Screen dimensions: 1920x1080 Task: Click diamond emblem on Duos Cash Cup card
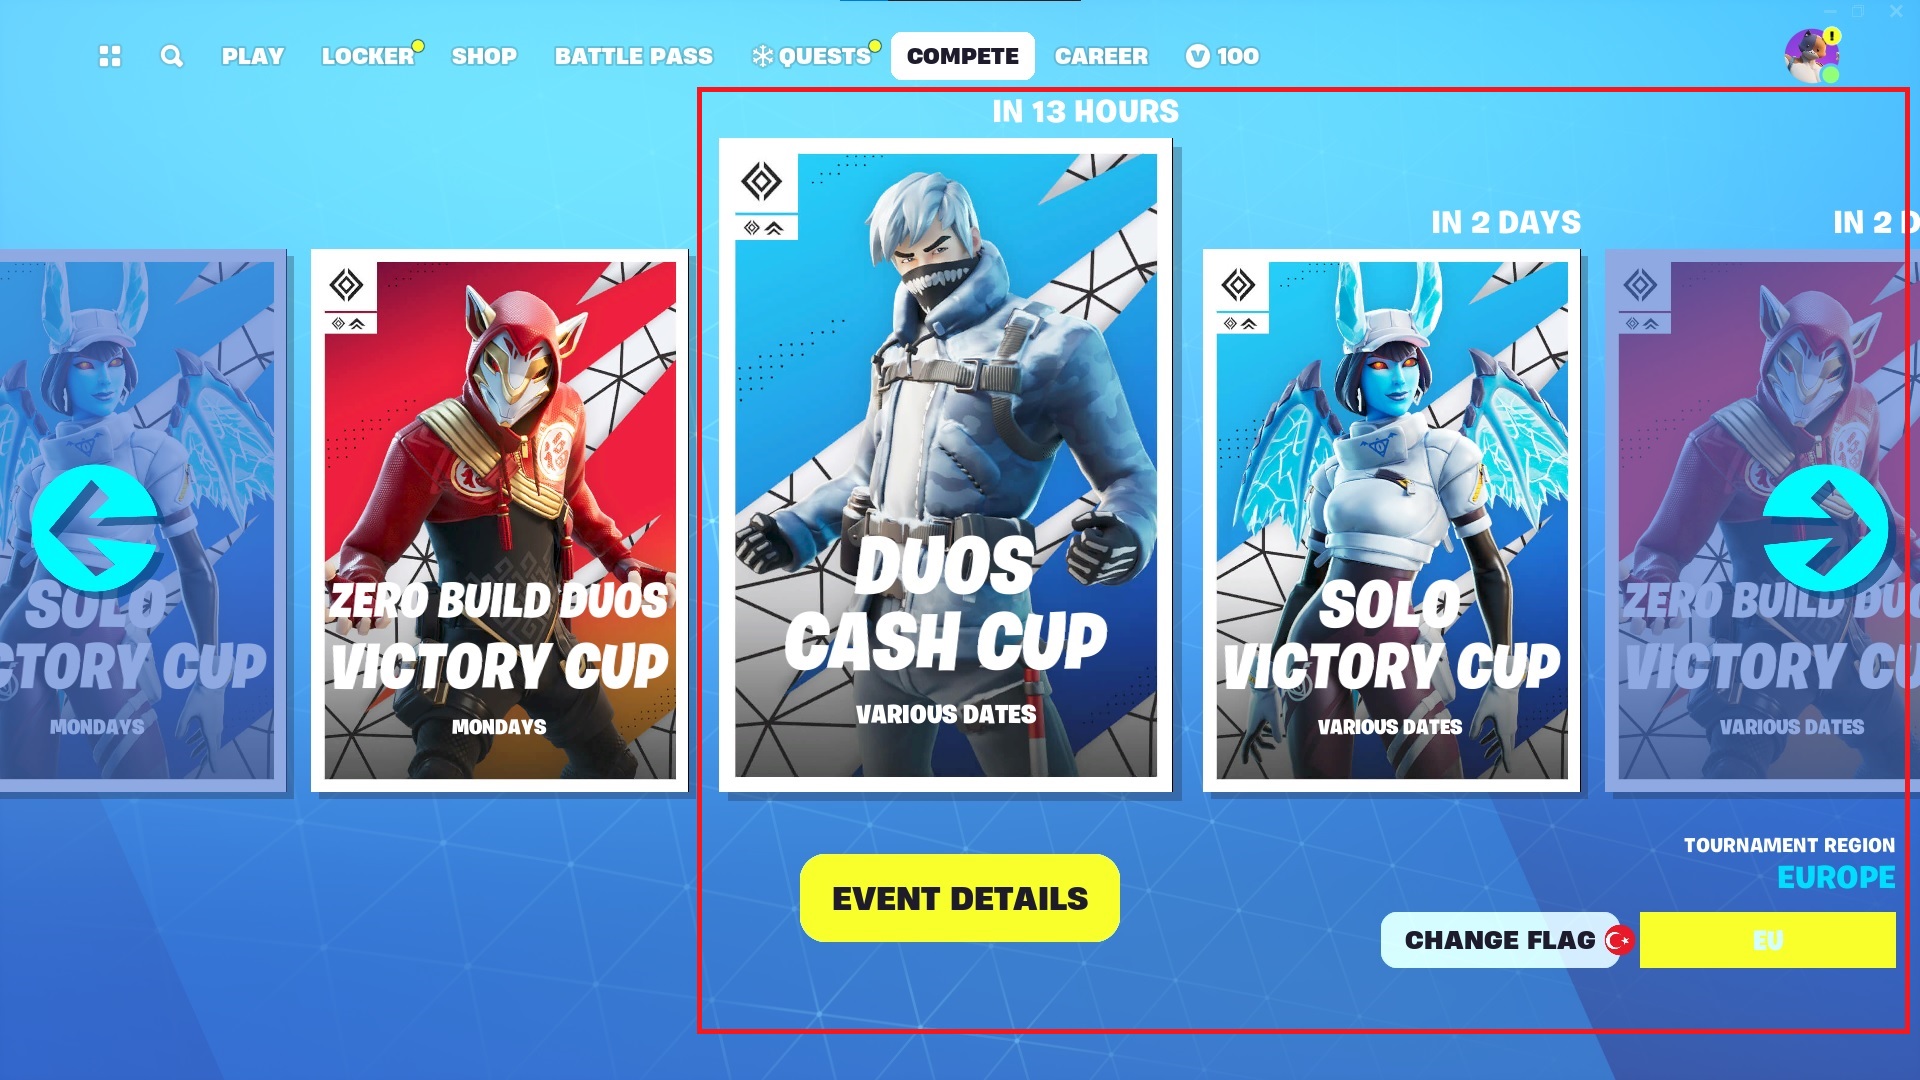(762, 182)
